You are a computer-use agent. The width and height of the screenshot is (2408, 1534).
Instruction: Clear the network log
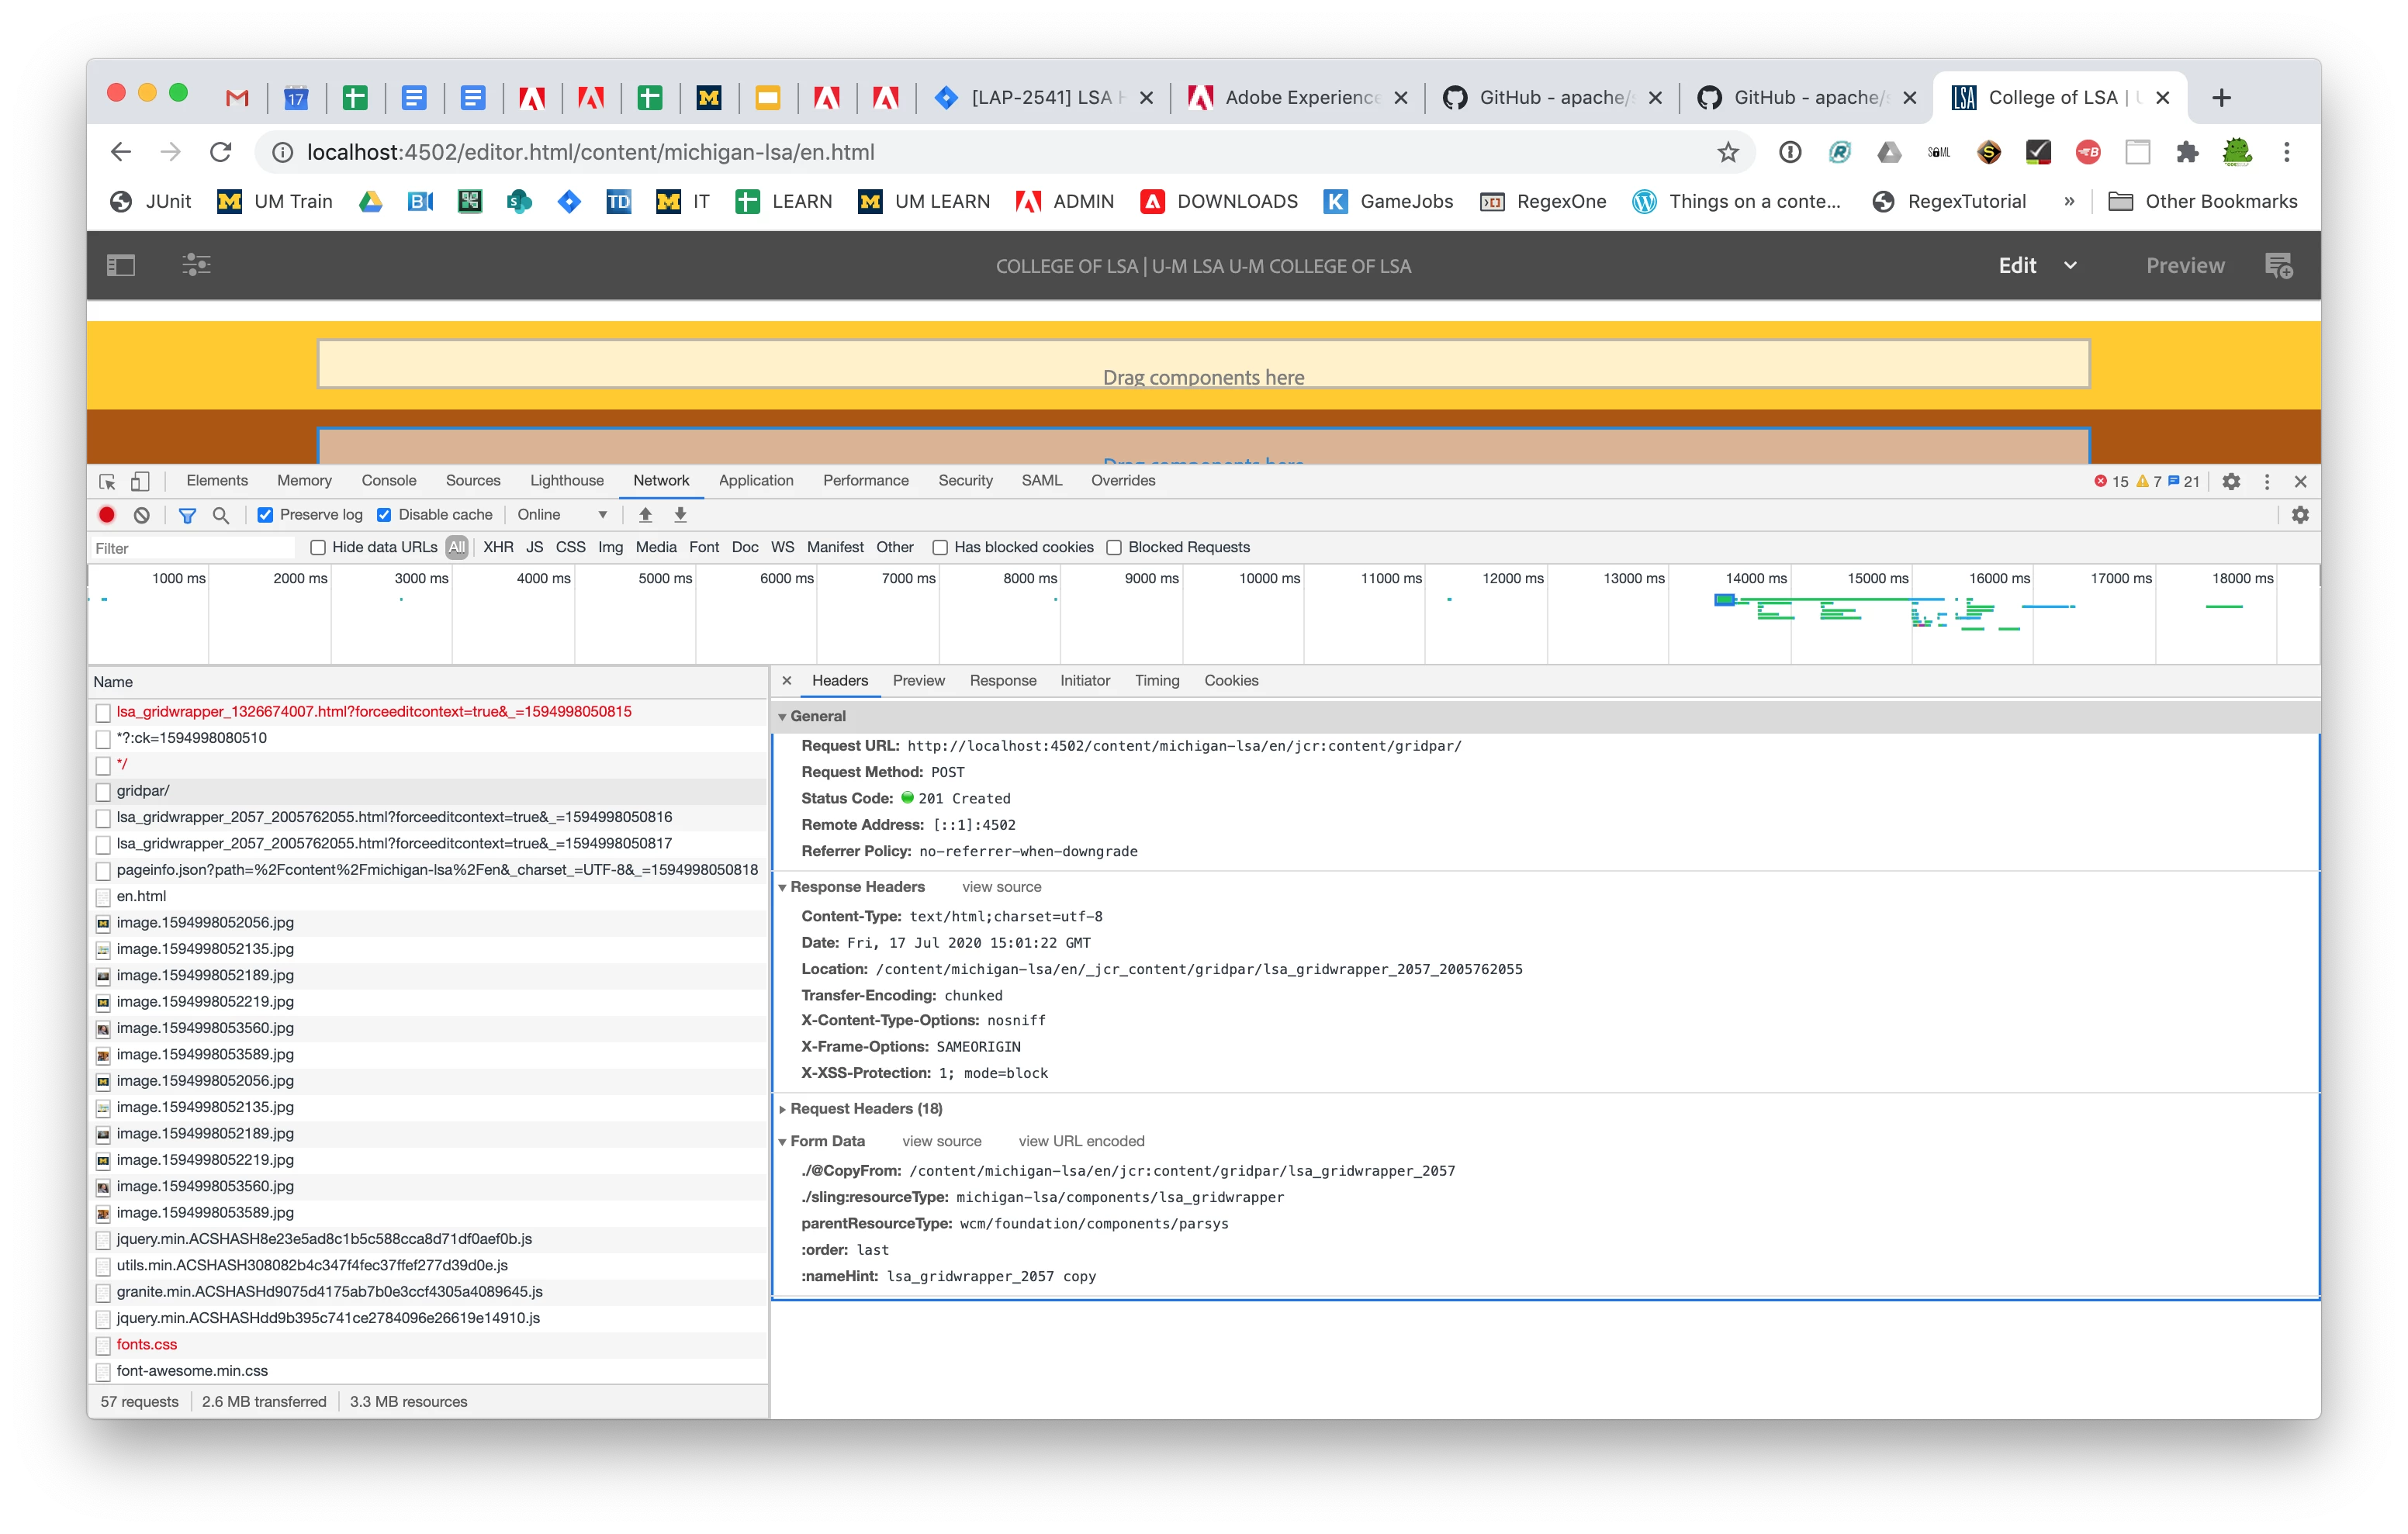pyautogui.click(x=142, y=515)
